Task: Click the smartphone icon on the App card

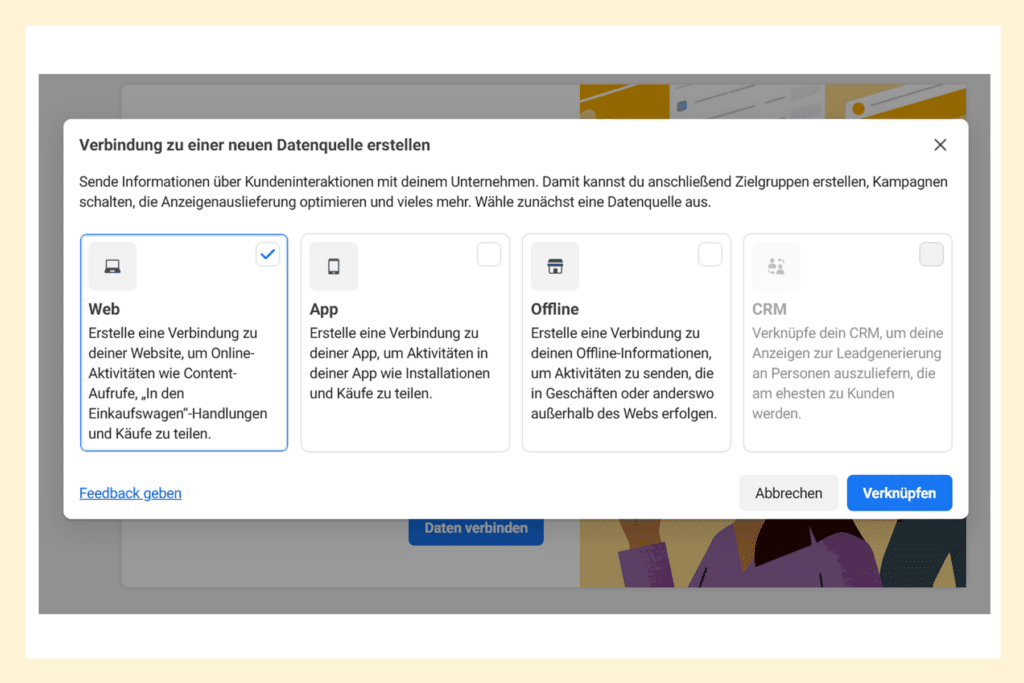Action: [333, 265]
